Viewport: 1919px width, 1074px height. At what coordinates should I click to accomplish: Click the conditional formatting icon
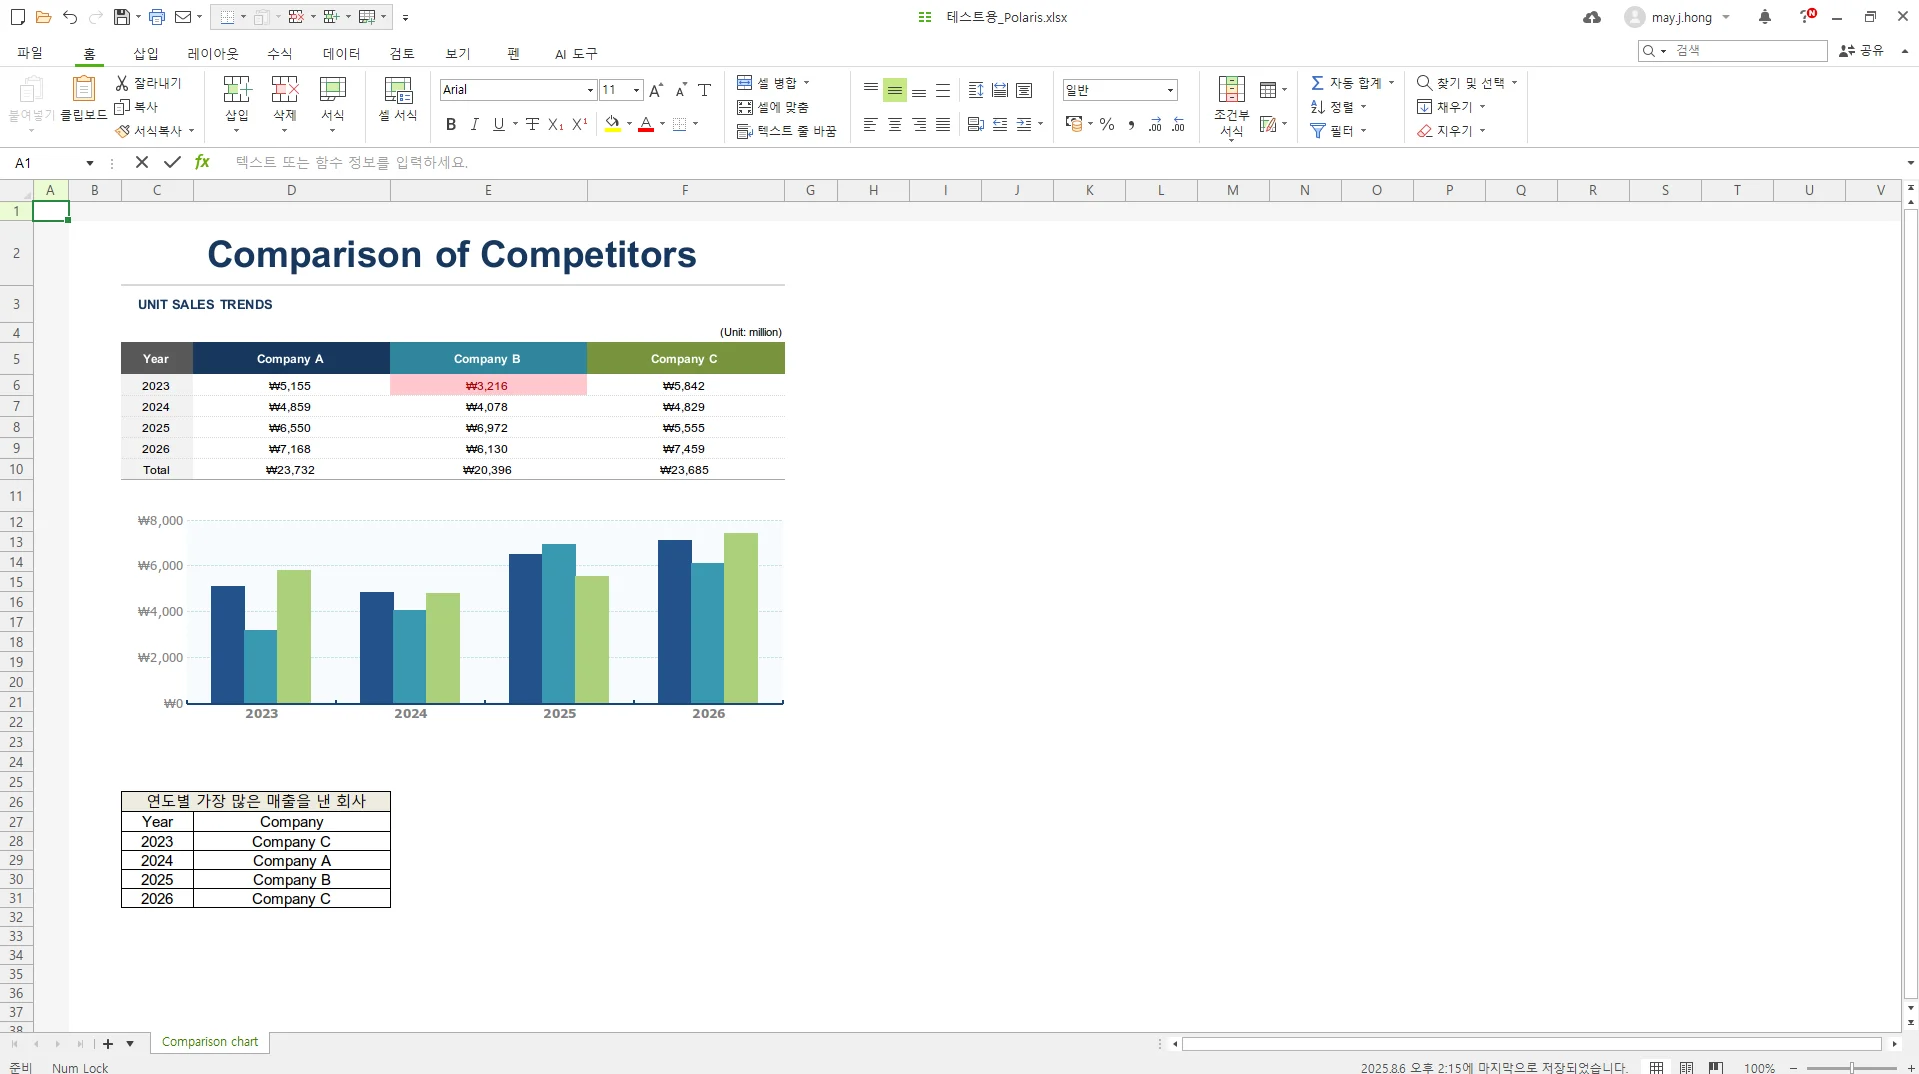coord(1231,90)
